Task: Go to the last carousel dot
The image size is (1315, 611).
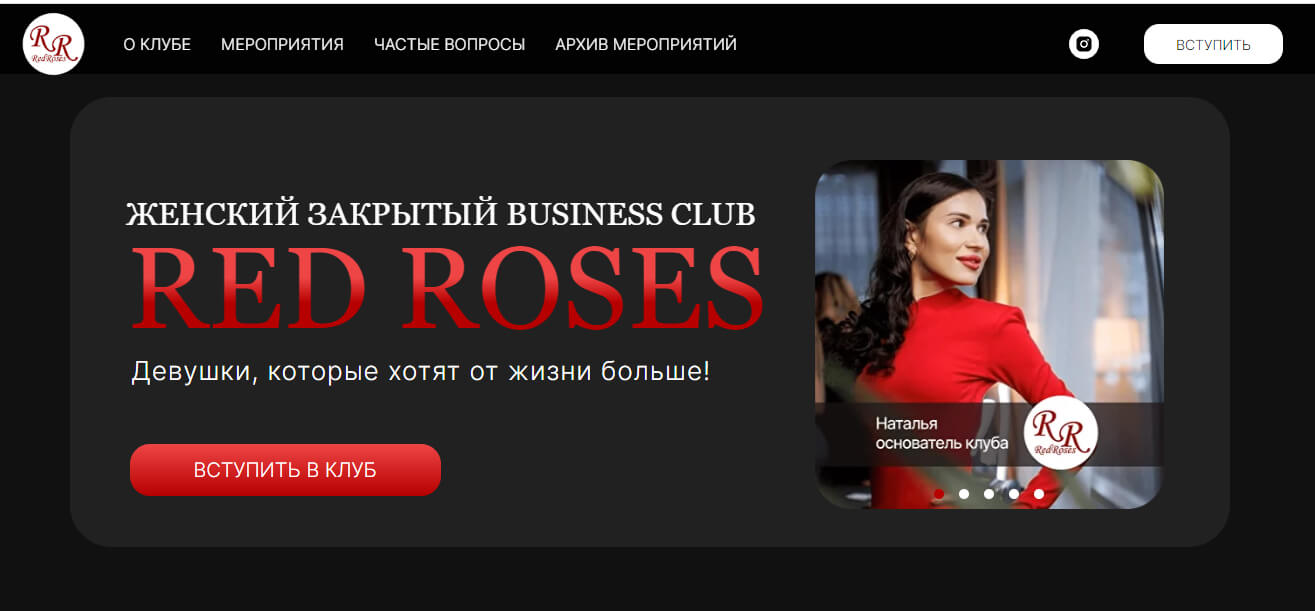Action: point(1039,494)
